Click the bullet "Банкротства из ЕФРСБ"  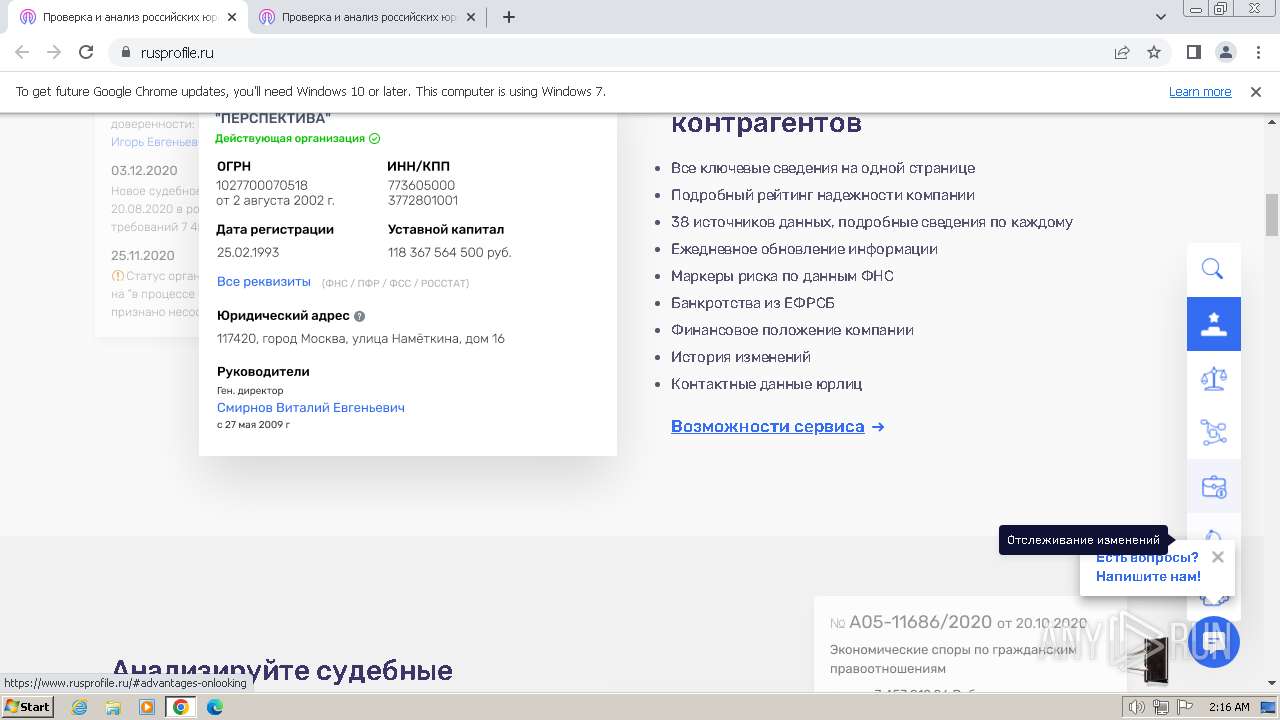pos(753,303)
